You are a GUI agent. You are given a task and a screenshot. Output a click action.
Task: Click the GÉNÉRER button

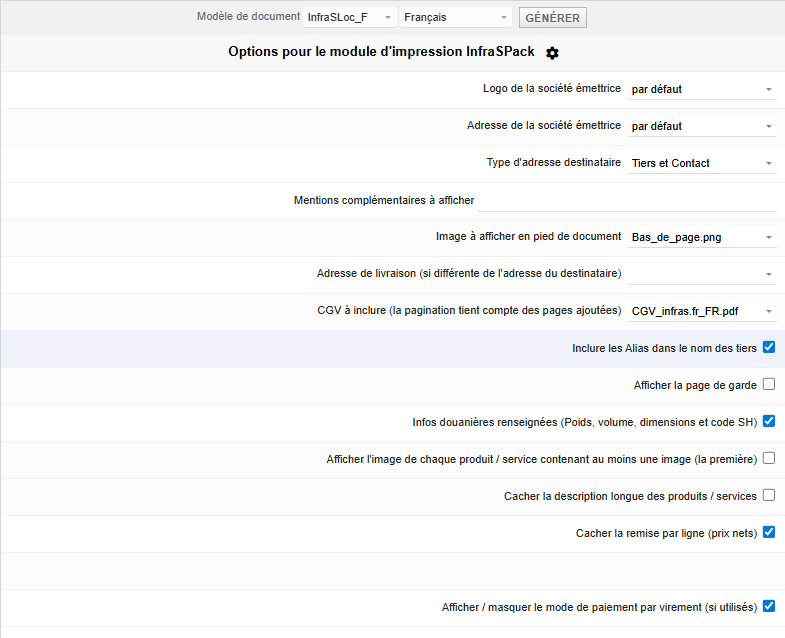(x=552, y=18)
